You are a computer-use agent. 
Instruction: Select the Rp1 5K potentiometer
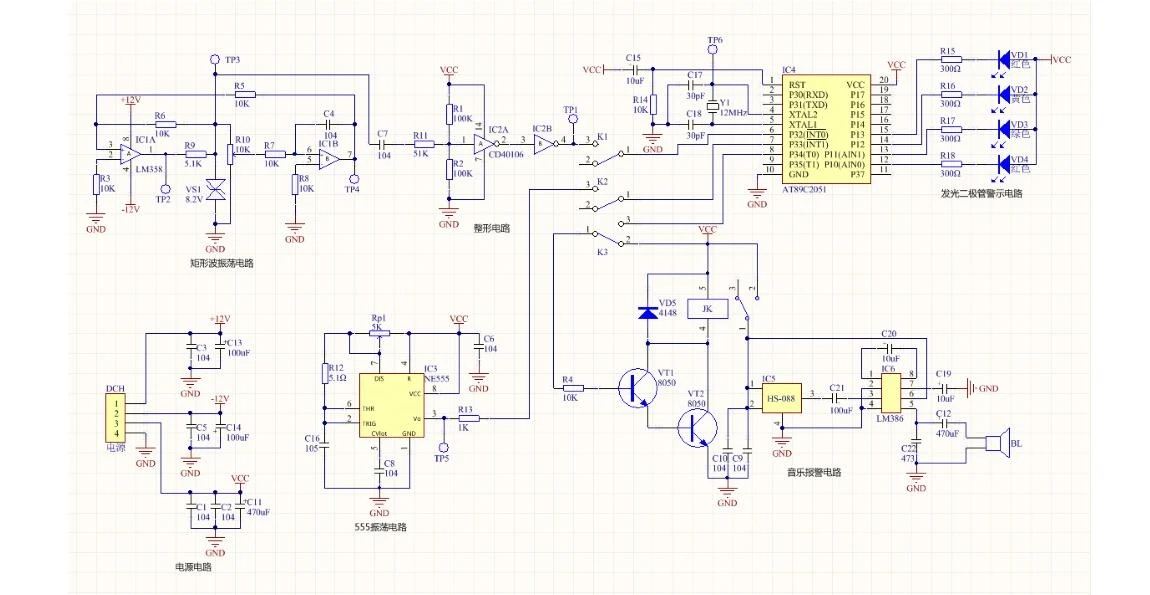click(x=378, y=332)
